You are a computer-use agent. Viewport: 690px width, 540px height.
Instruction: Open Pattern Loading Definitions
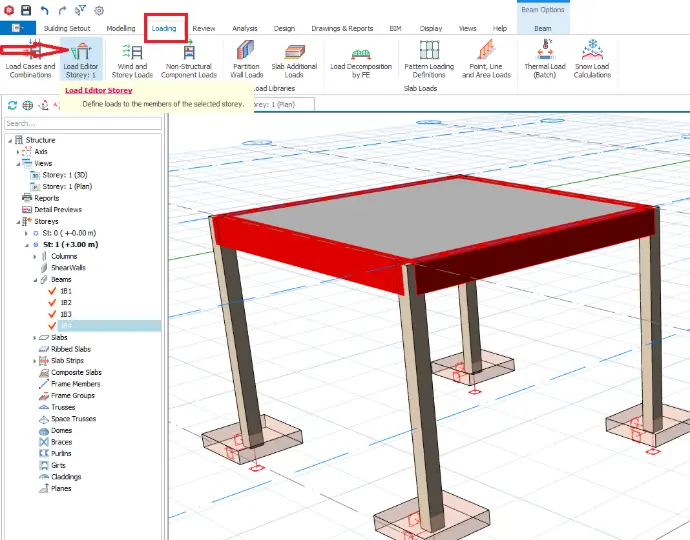[429, 59]
